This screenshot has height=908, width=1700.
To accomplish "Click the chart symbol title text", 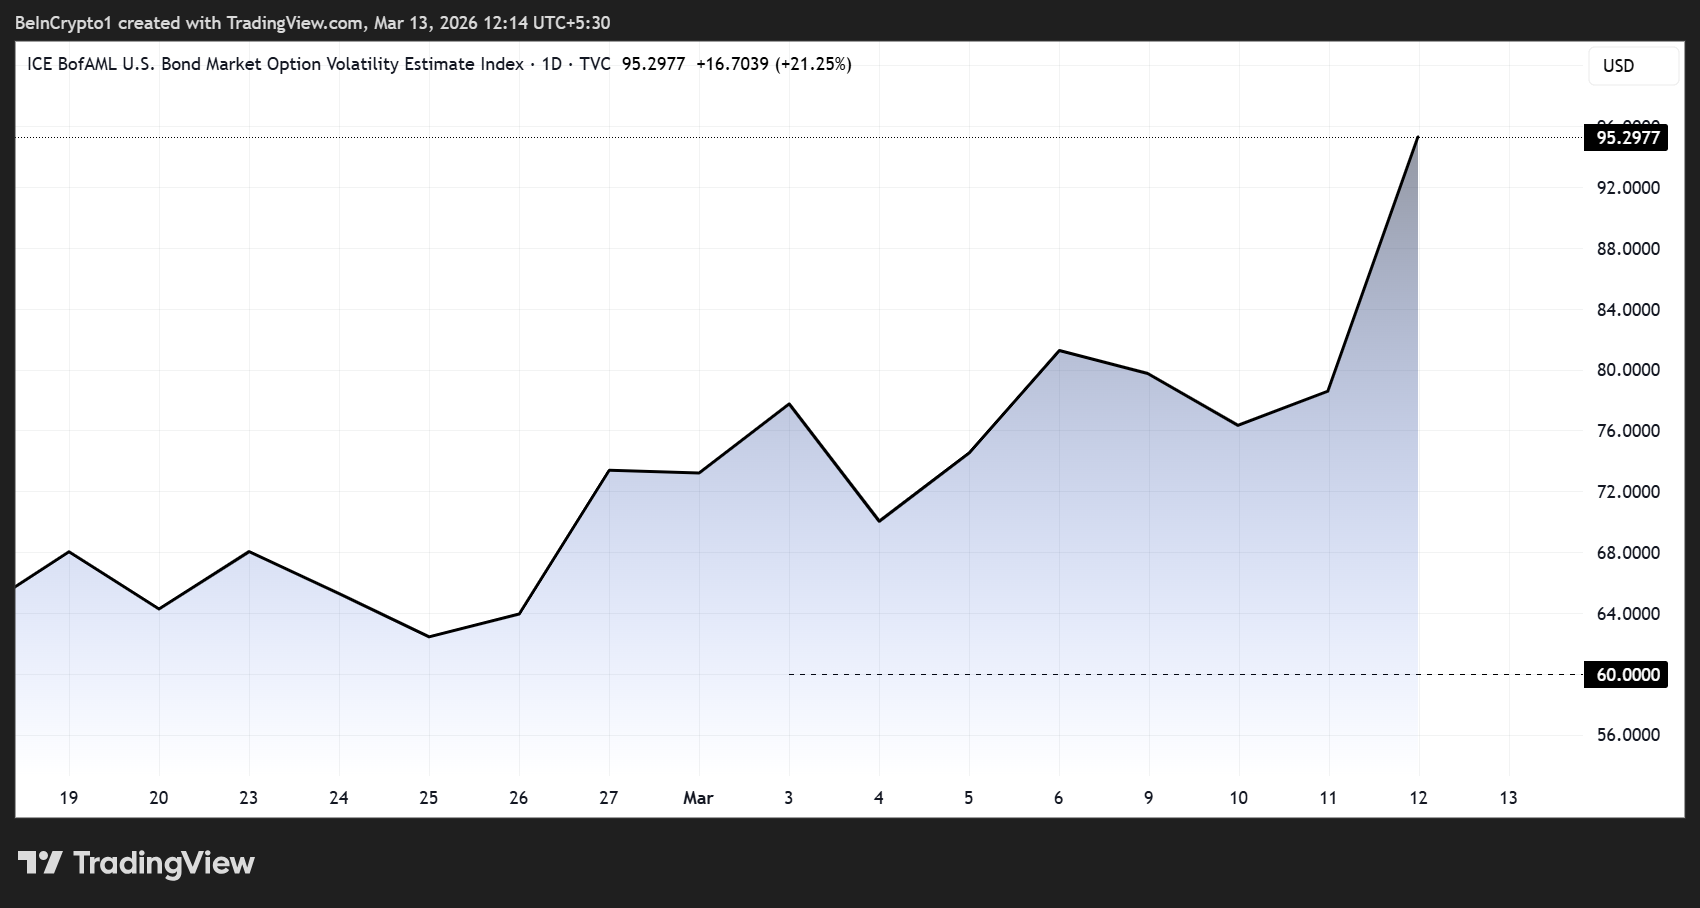I will click(x=275, y=64).
